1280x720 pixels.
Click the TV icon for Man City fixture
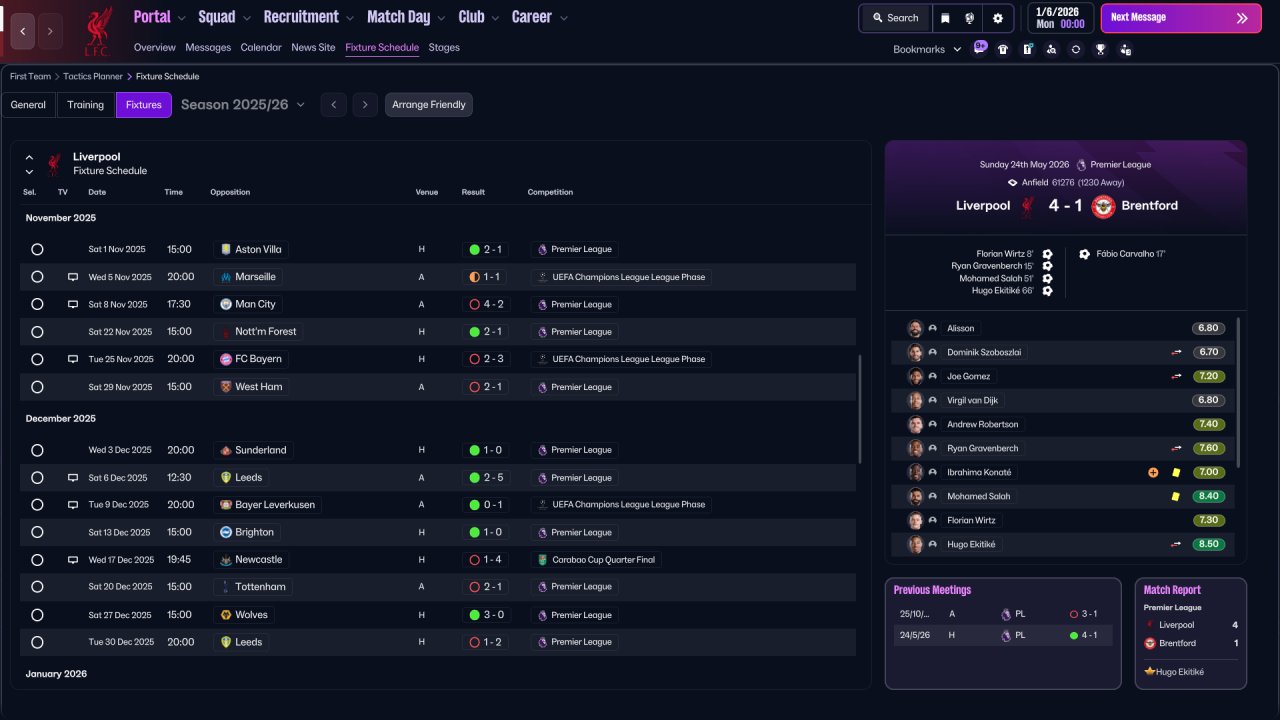click(73, 304)
